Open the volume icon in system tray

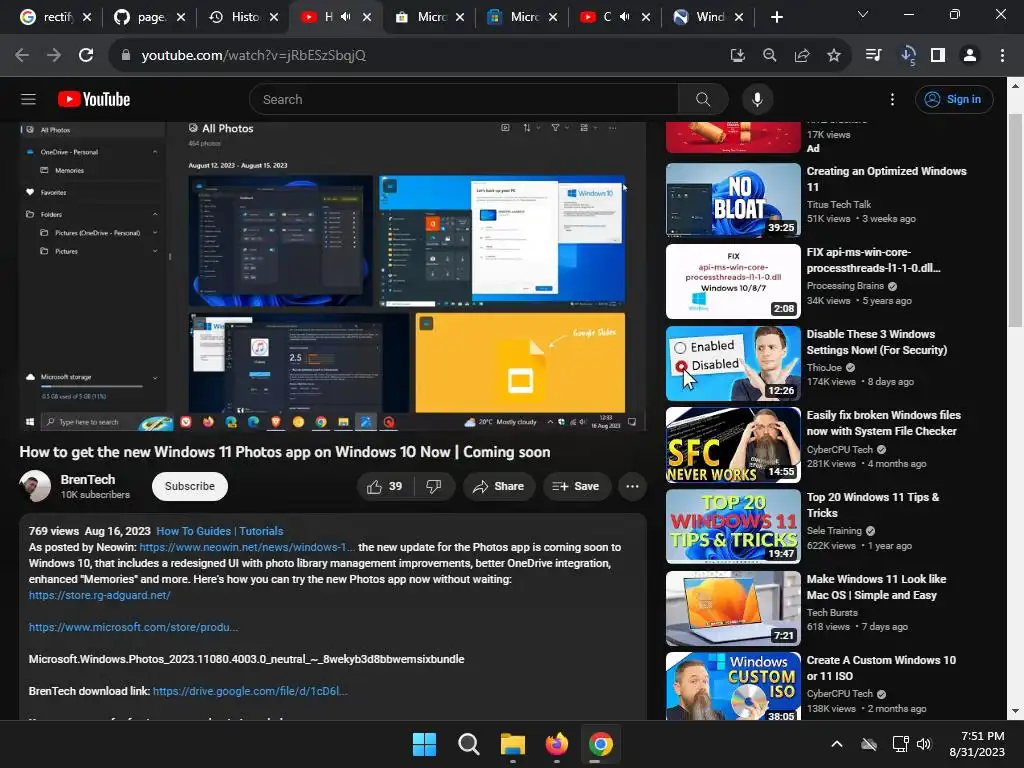pos(923,744)
